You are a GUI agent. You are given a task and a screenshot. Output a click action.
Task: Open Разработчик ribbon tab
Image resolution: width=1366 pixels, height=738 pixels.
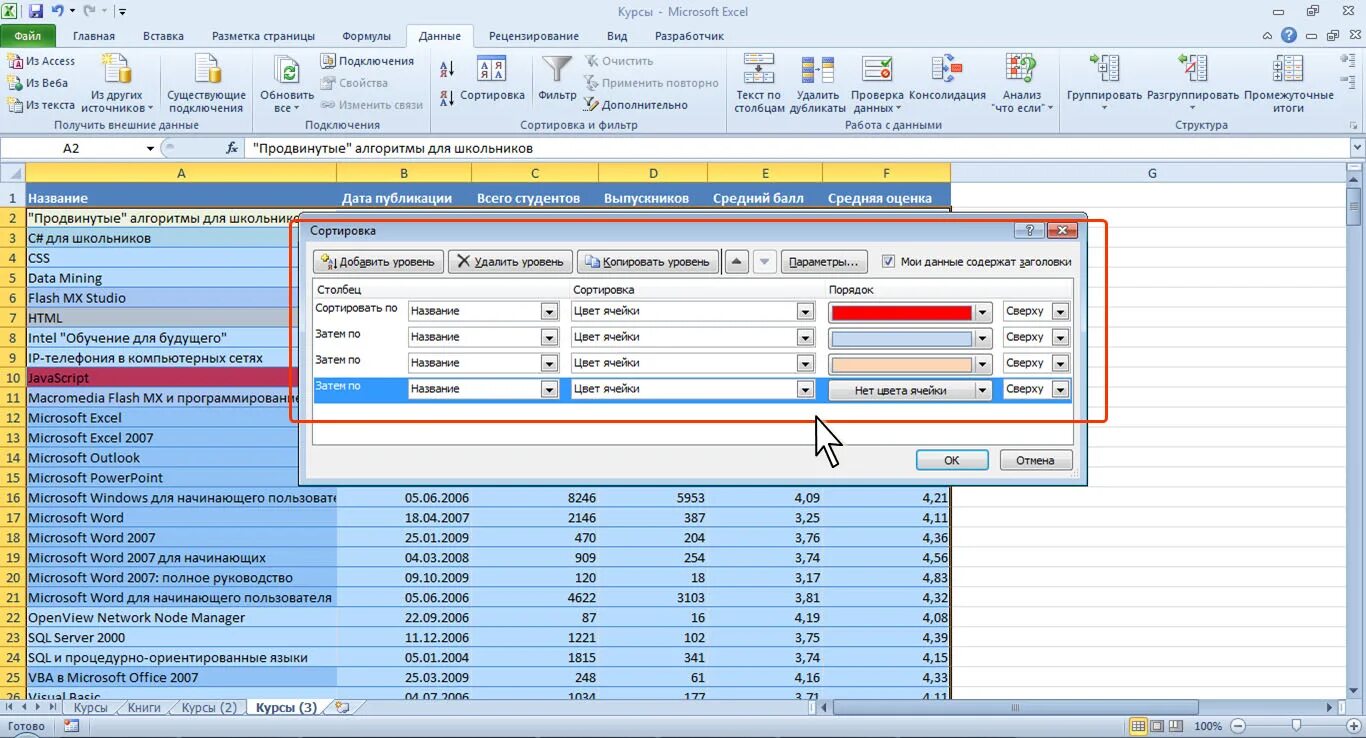[x=689, y=36]
